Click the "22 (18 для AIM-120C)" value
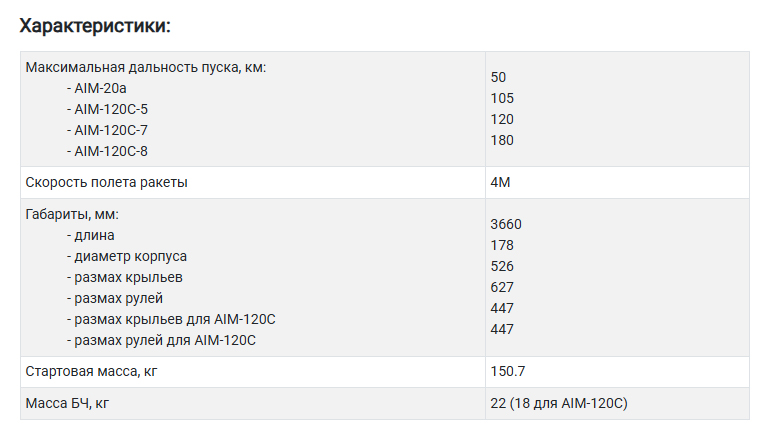Screen dimensions: 771x443 559,403
